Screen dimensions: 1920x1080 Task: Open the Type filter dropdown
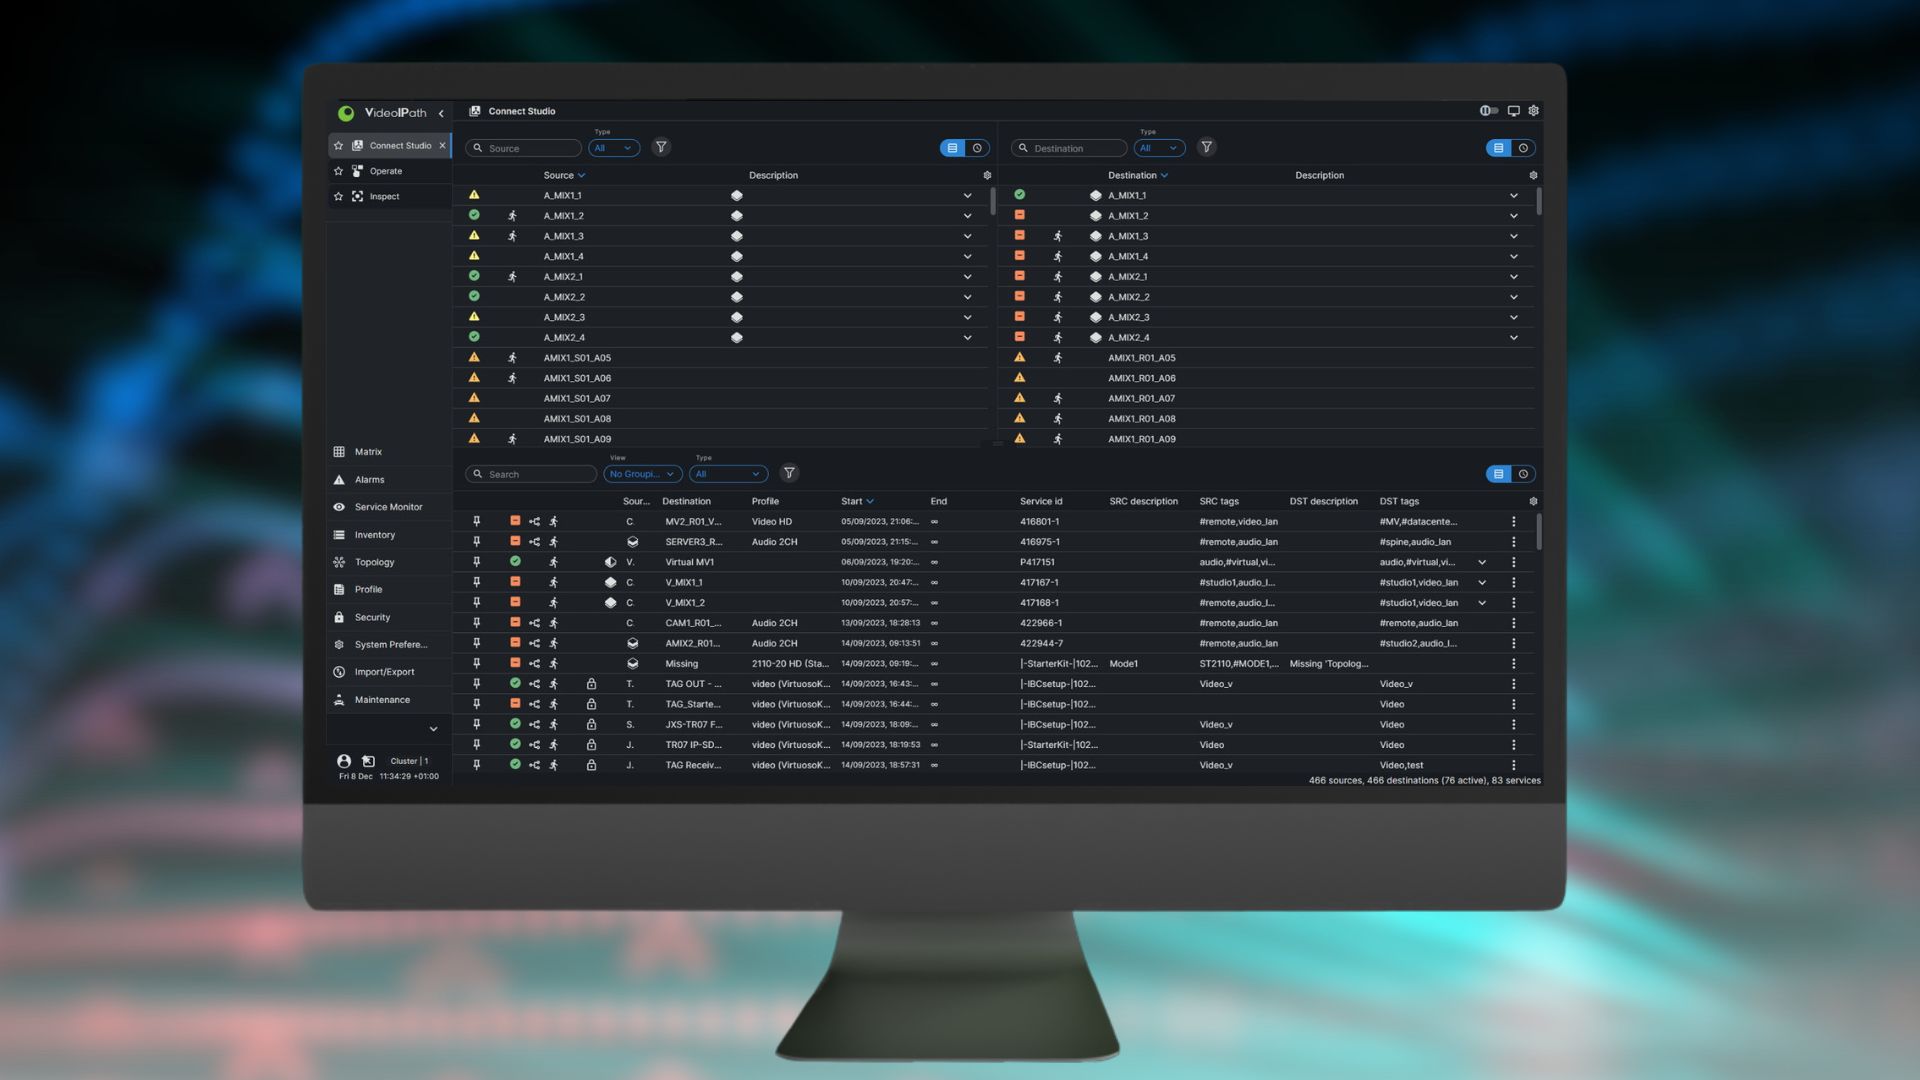613,147
